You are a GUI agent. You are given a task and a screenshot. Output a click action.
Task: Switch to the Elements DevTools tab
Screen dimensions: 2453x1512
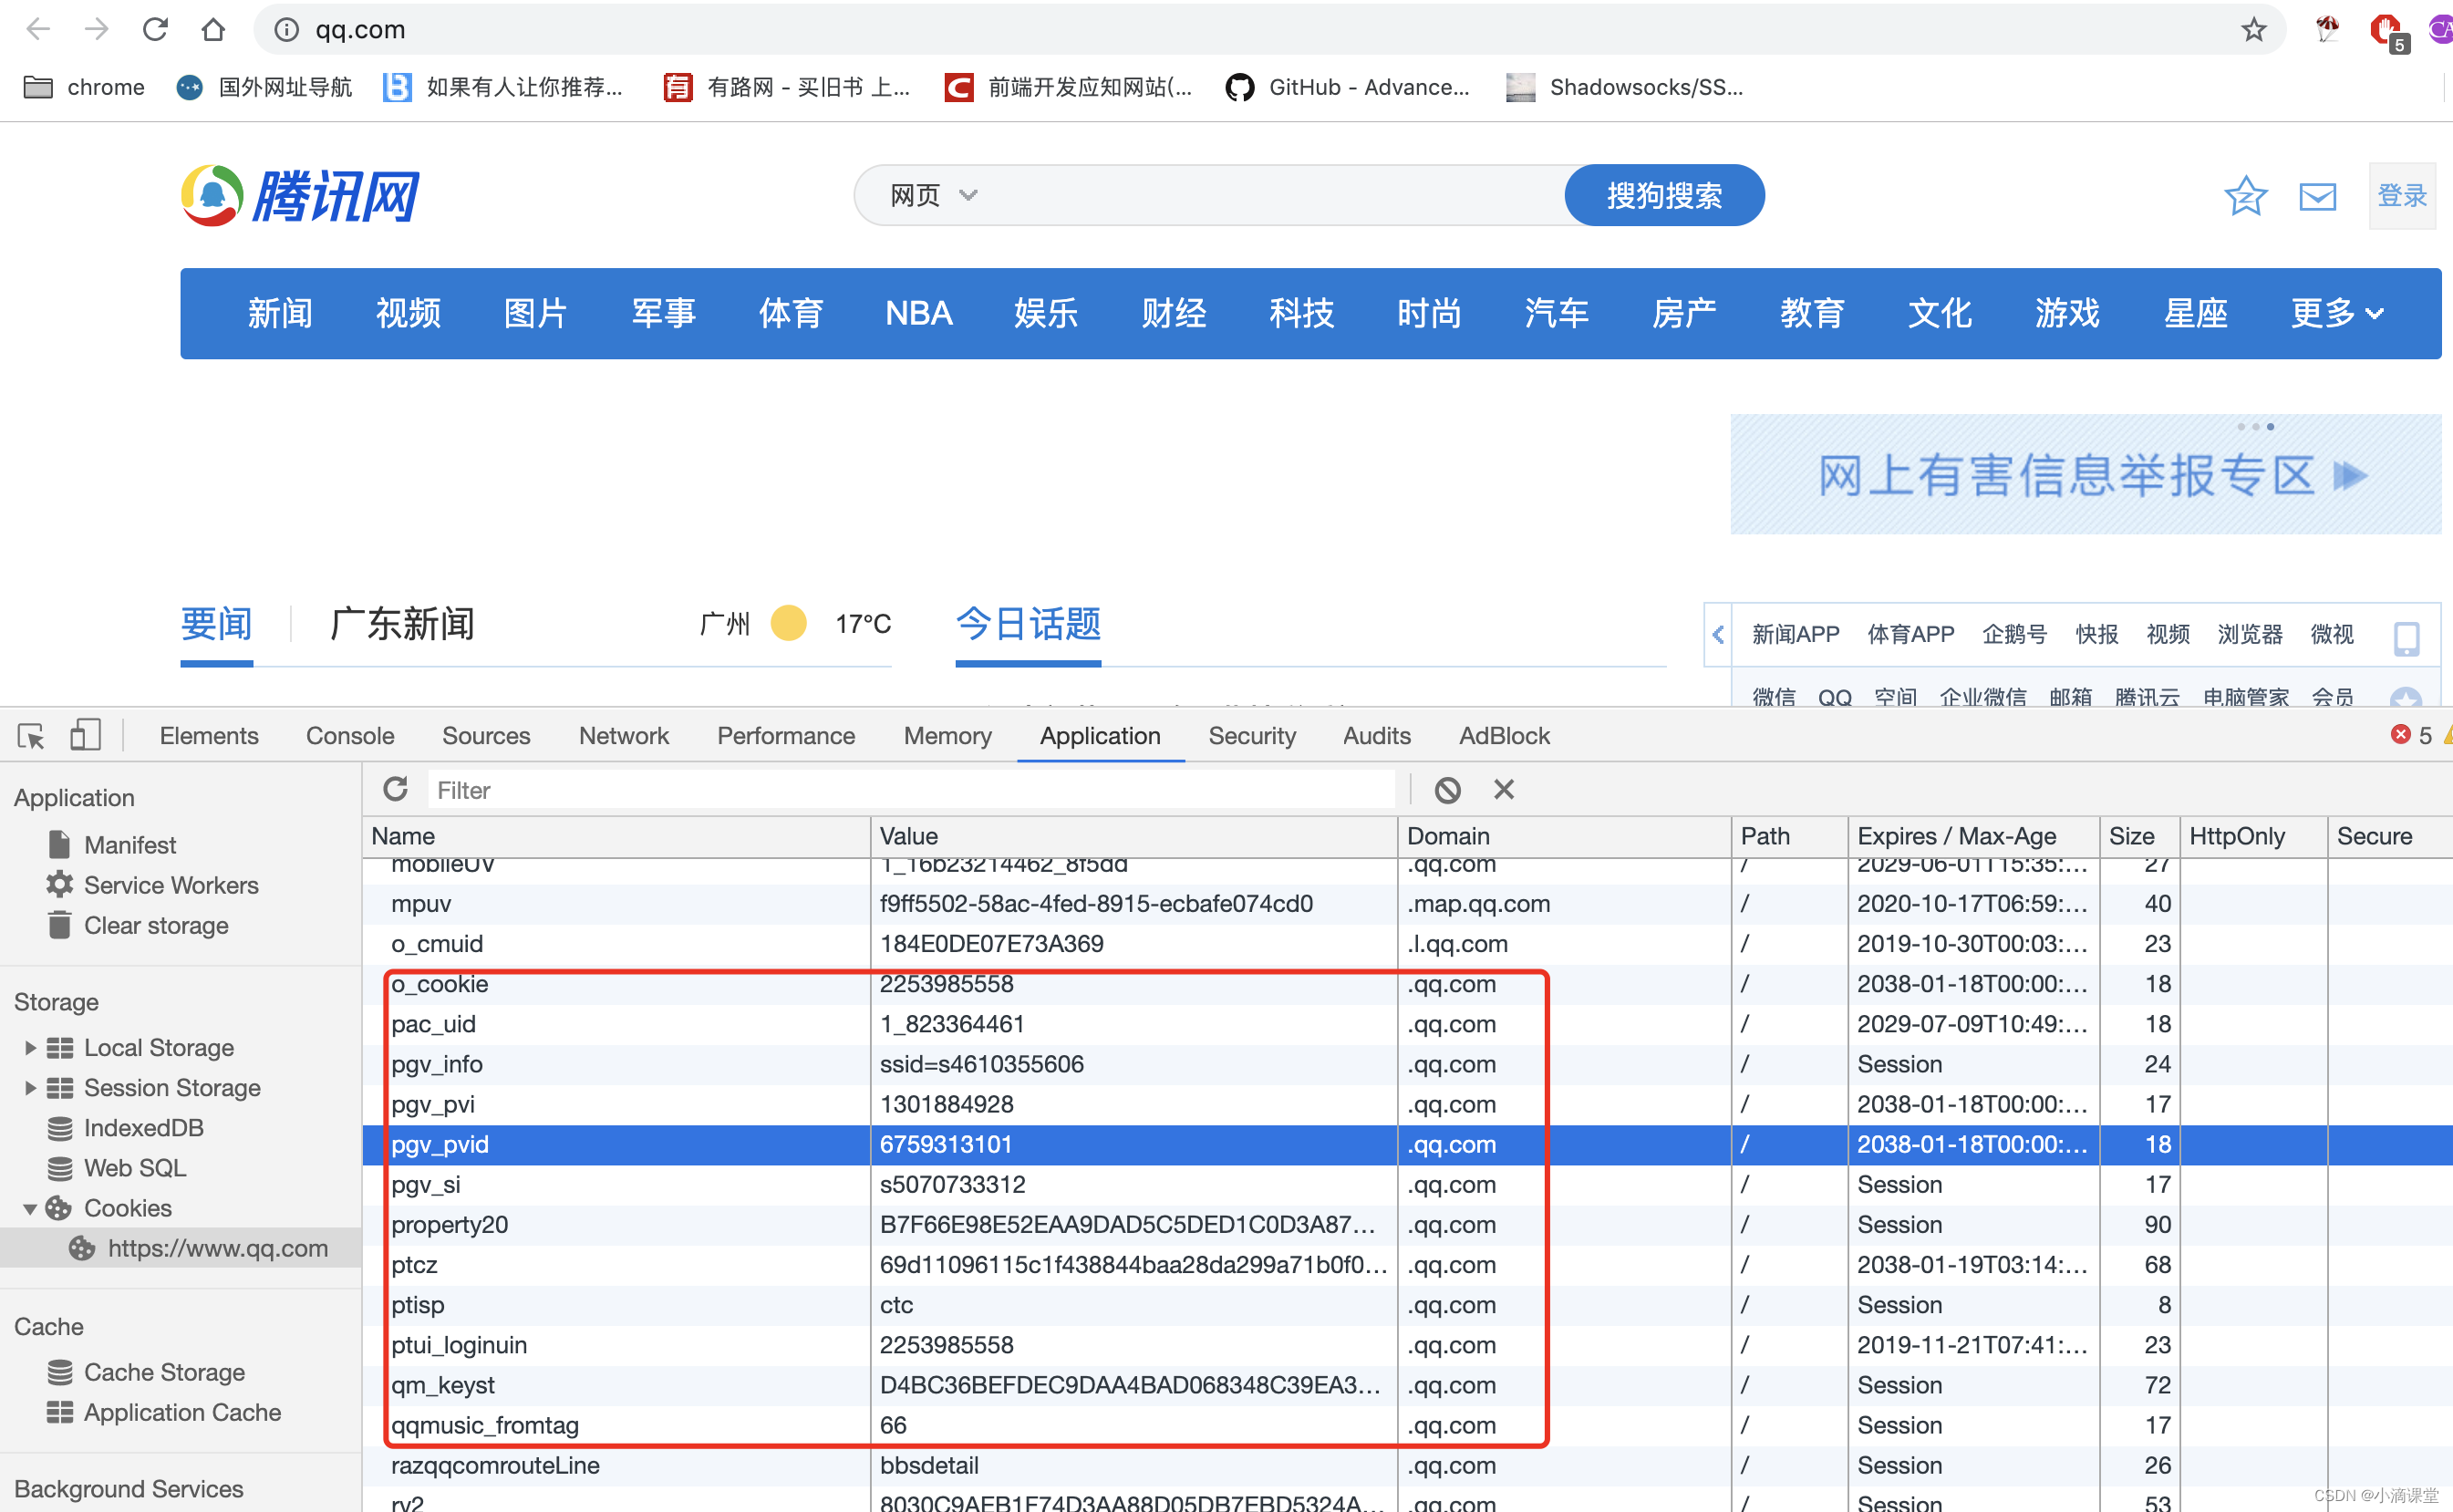(x=209, y=736)
